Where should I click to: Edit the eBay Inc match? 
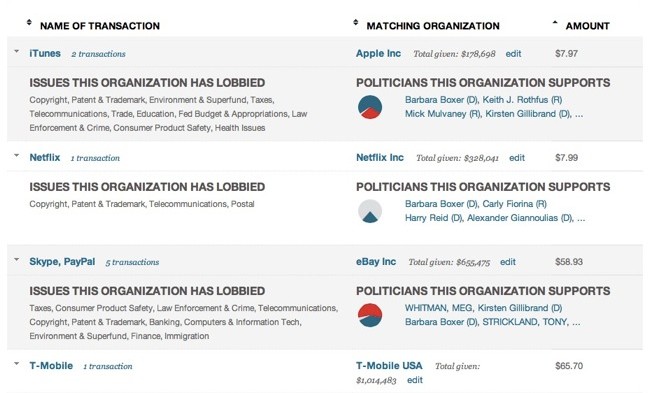(x=508, y=262)
